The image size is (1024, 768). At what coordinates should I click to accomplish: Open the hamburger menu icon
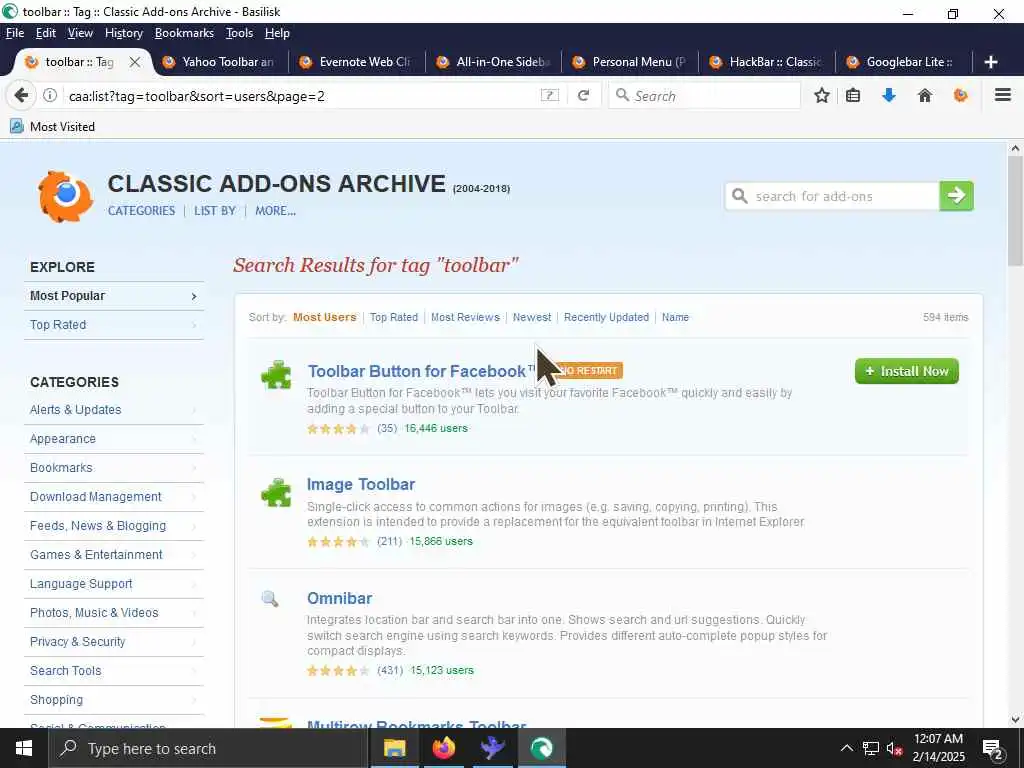point(1003,96)
